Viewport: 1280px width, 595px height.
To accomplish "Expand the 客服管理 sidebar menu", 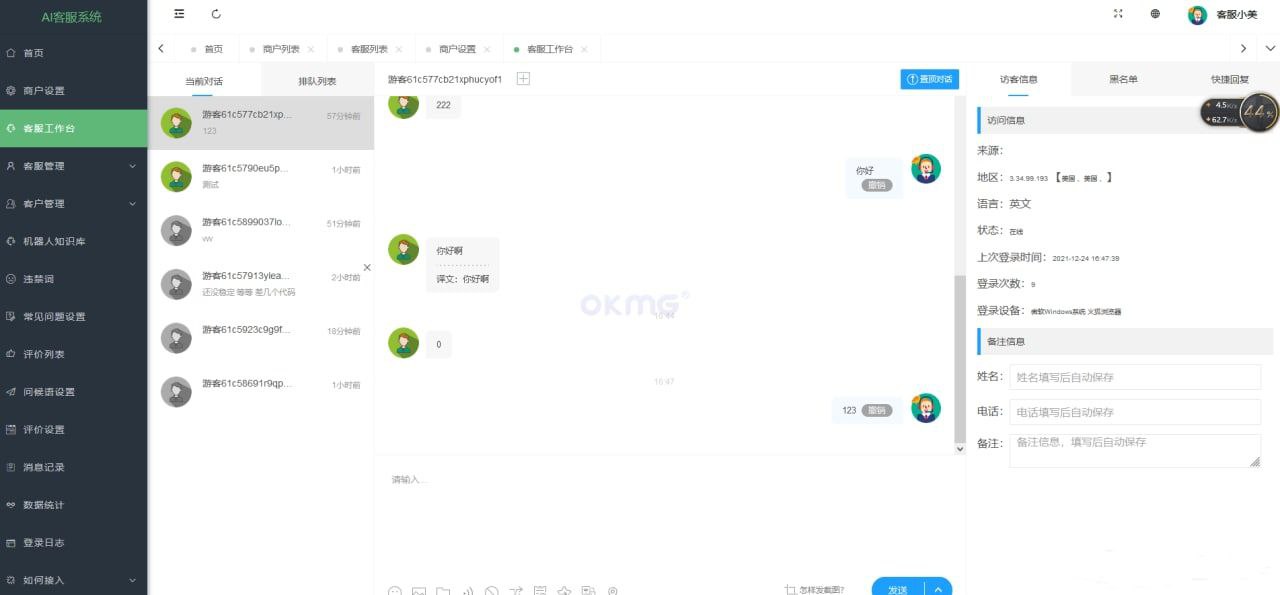I will 74,166.
